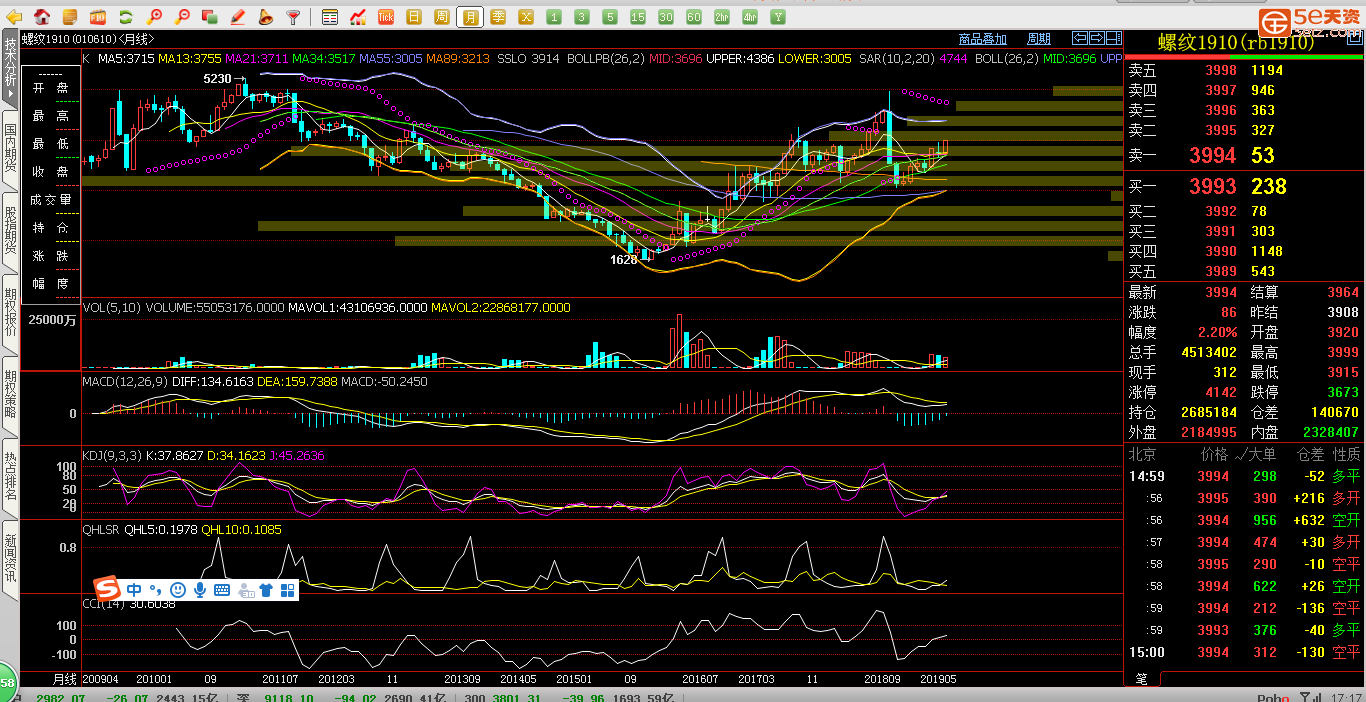Open the quote table list icon
Screen dimensions: 1366x702
coord(330,17)
